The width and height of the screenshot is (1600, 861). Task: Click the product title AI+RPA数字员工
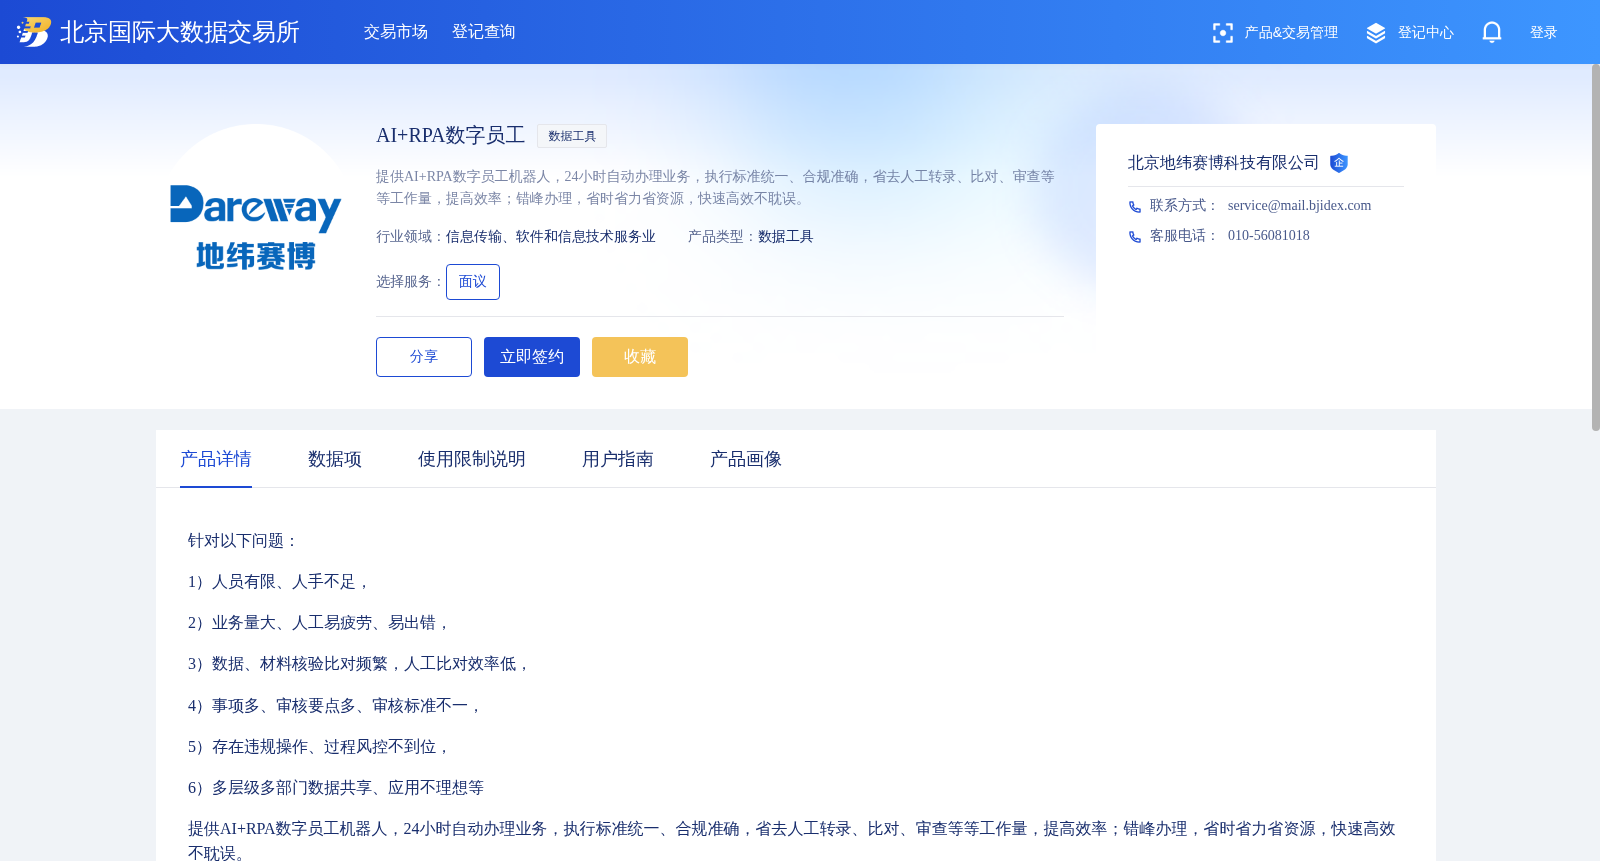coord(450,135)
